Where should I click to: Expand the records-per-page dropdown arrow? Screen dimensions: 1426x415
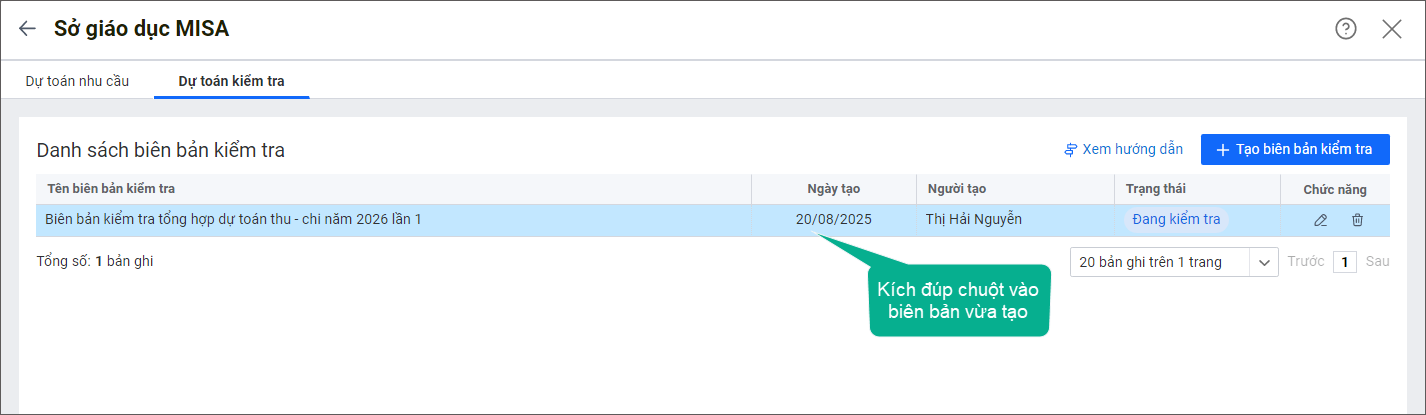point(1264,262)
